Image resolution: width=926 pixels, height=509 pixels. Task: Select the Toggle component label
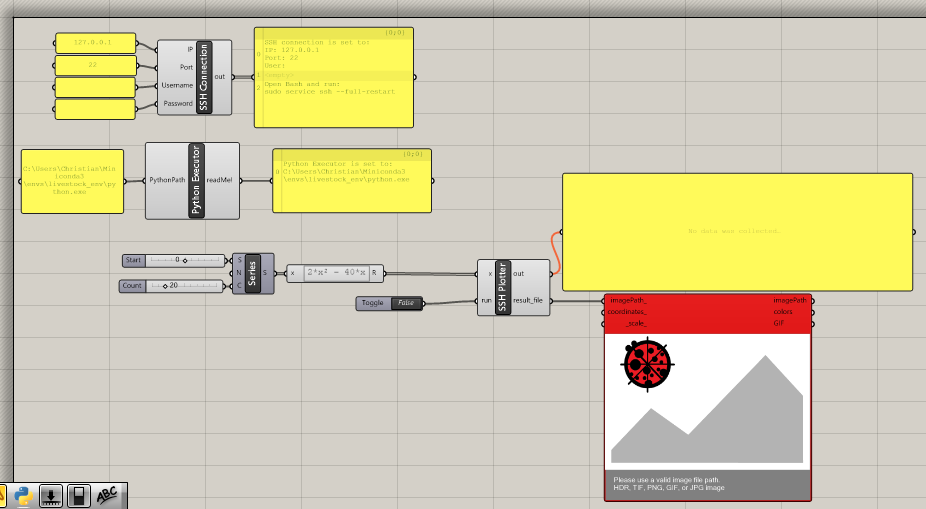373,303
